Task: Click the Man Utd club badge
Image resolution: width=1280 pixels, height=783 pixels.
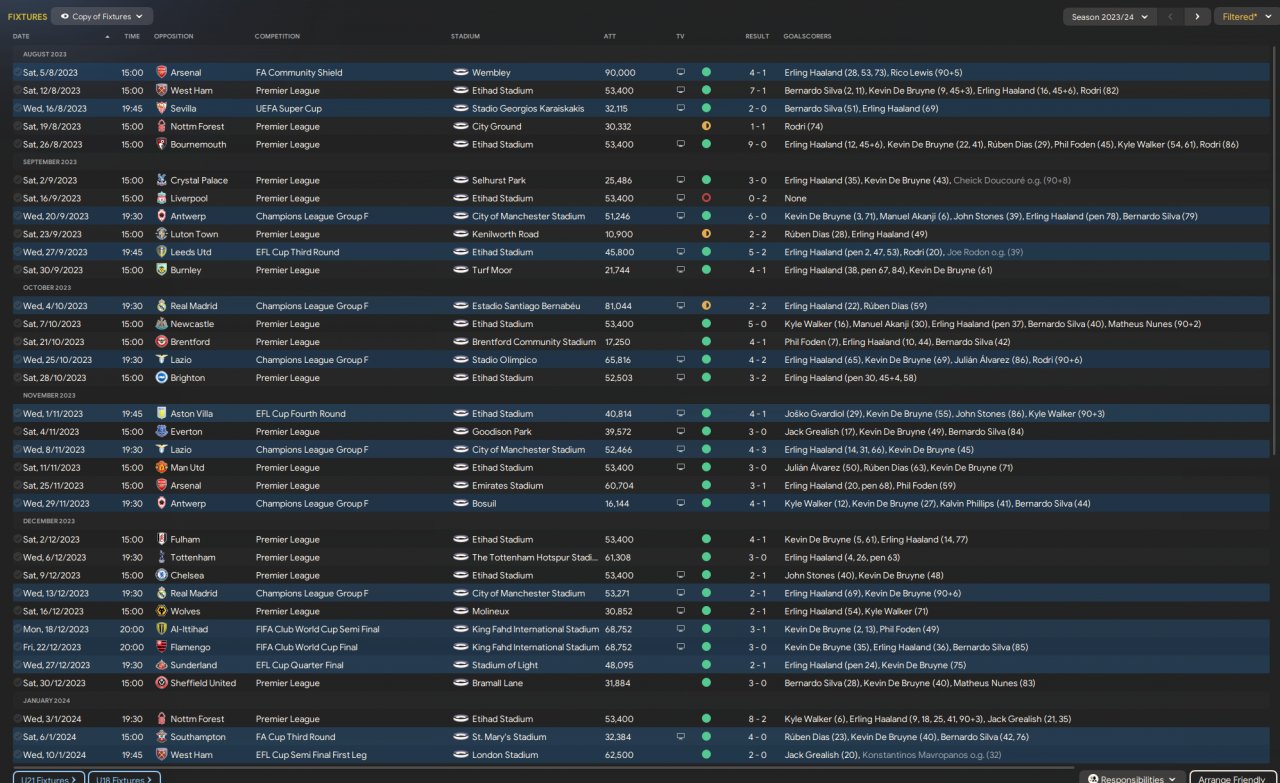Action: pyautogui.click(x=162, y=469)
